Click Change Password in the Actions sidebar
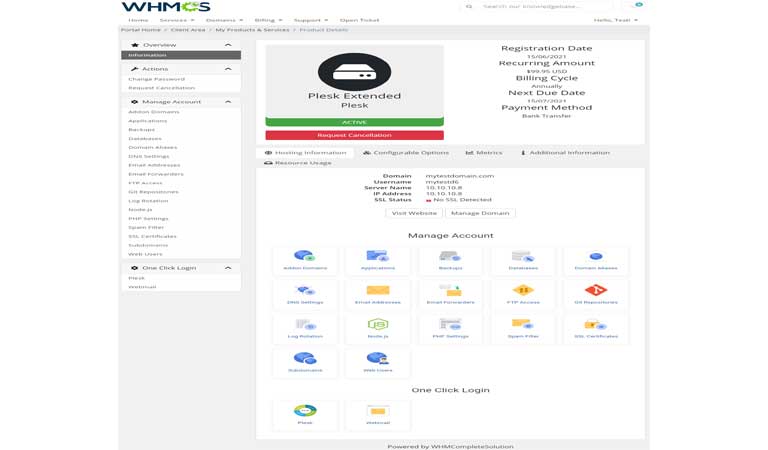 click(156, 79)
